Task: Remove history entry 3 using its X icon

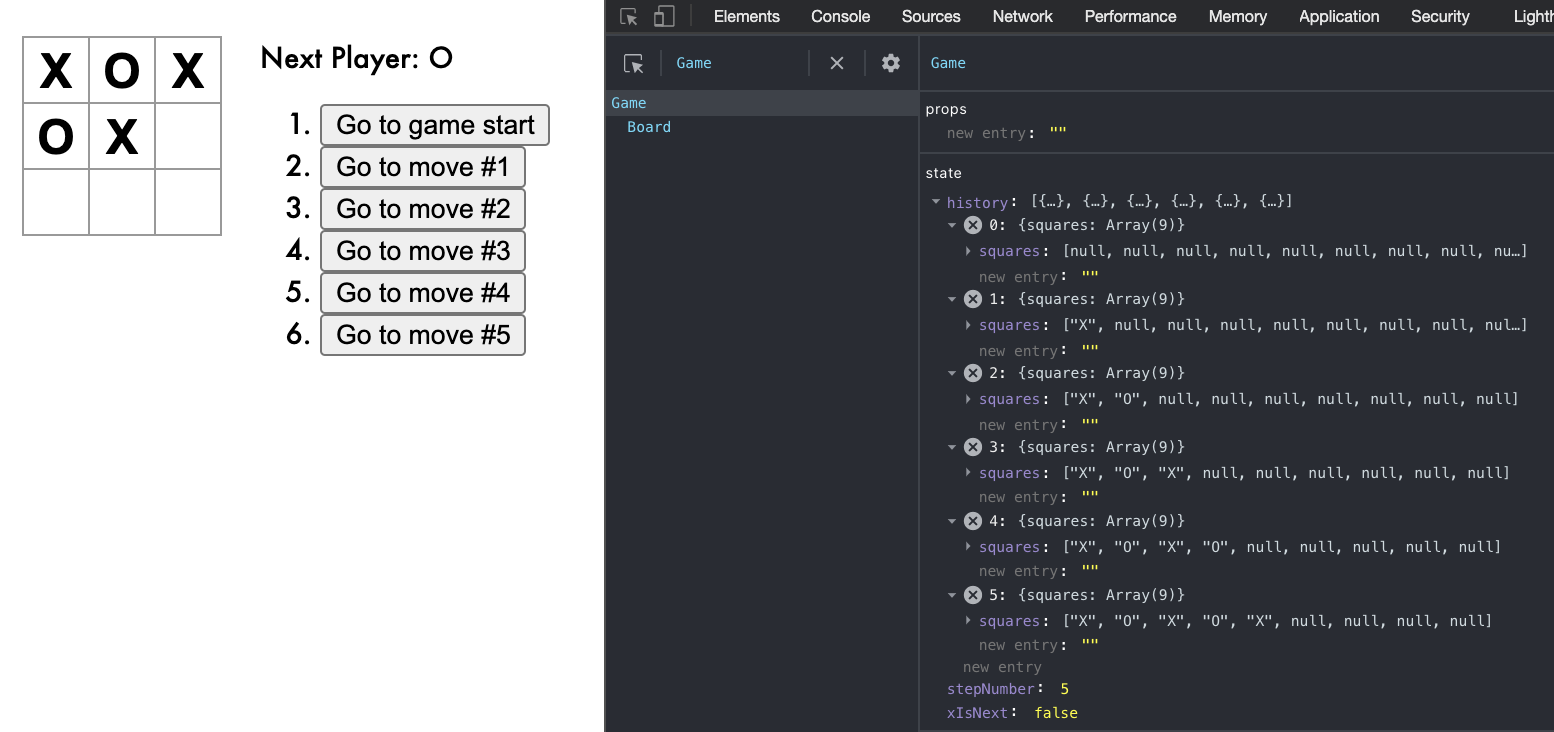Action: click(x=972, y=447)
